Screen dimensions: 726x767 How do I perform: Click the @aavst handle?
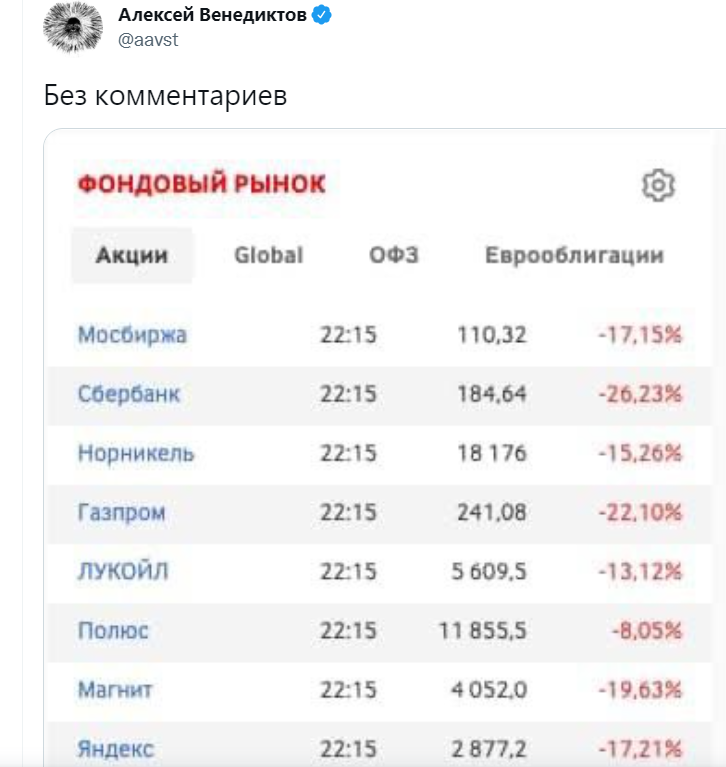coord(148,40)
